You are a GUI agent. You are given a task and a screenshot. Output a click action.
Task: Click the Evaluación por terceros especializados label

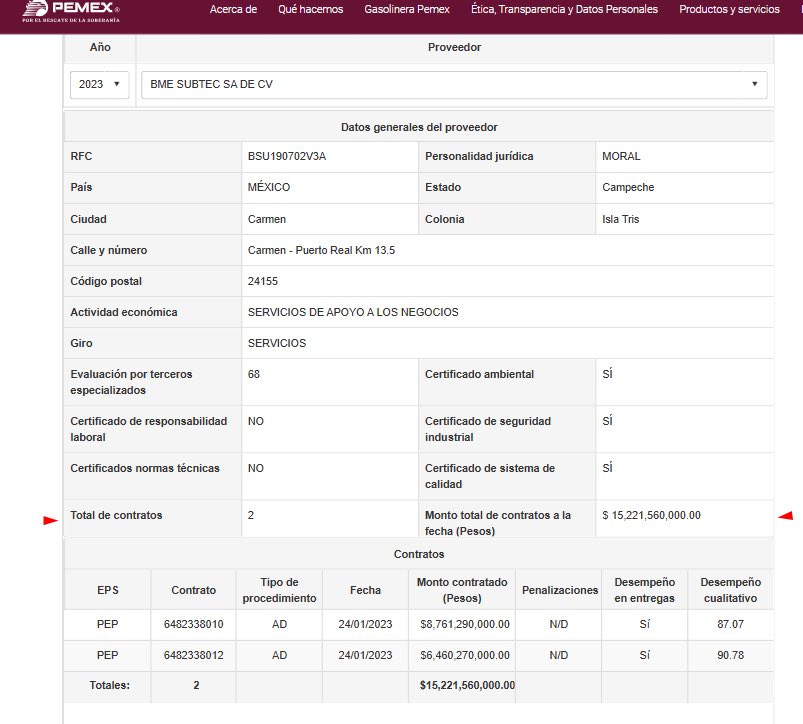tap(131, 382)
